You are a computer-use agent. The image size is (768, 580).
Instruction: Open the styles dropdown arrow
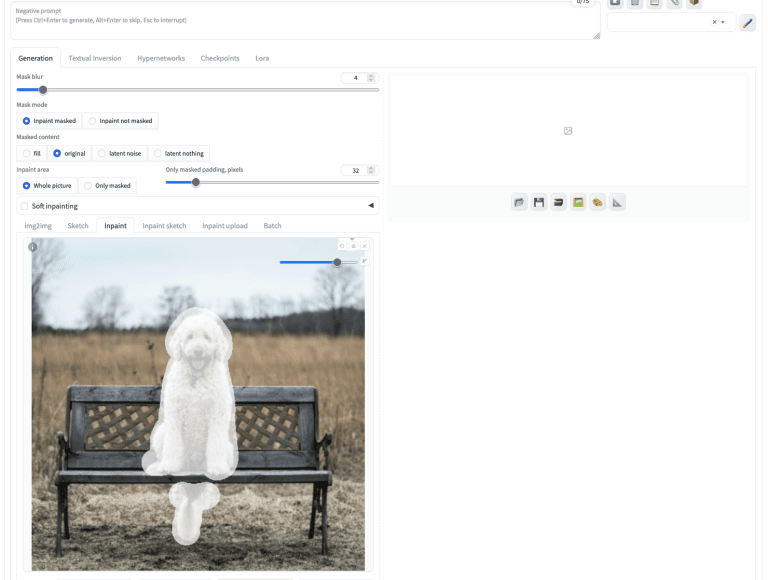[x=723, y=22]
